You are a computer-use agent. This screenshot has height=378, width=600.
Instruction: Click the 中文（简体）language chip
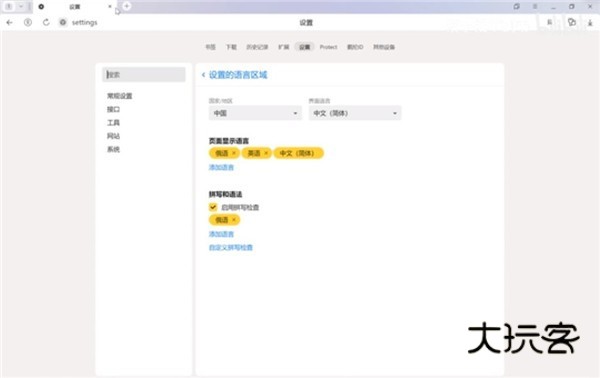point(298,153)
